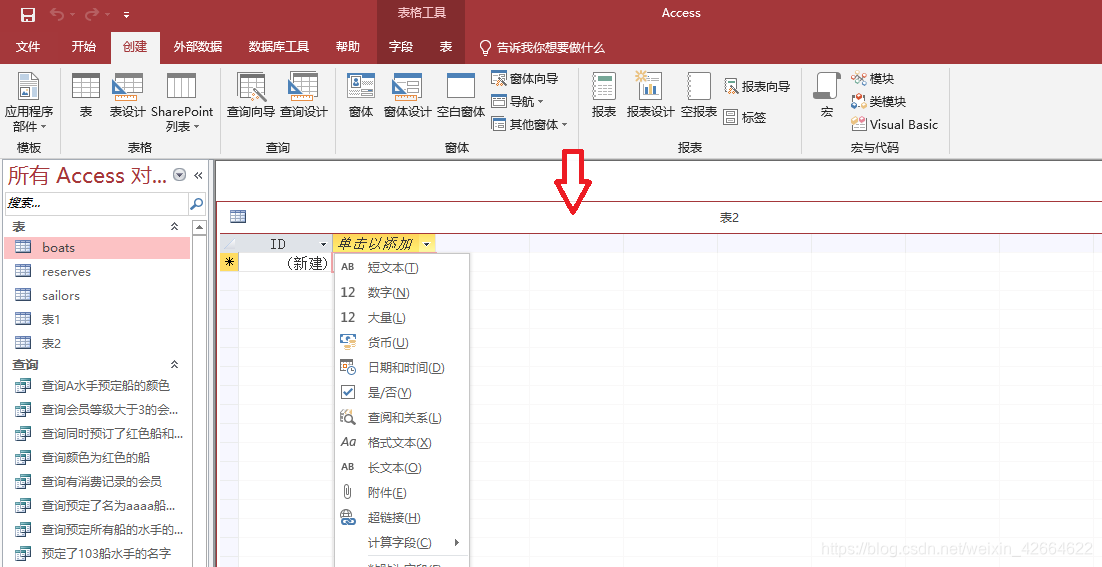Open the 单击以添加 column dropdown
Image resolution: width=1102 pixels, height=567 pixels.
[427, 244]
